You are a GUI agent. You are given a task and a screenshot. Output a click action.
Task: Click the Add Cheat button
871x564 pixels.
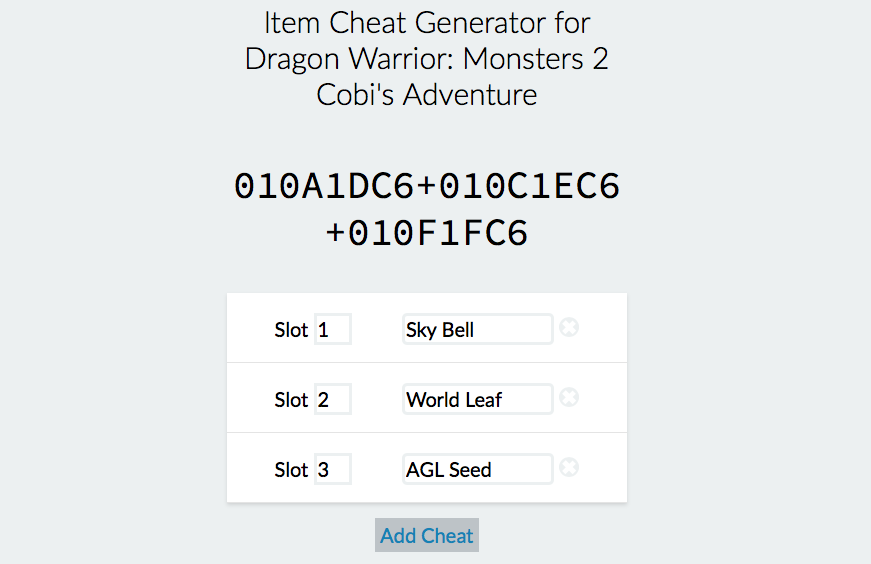point(427,535)
